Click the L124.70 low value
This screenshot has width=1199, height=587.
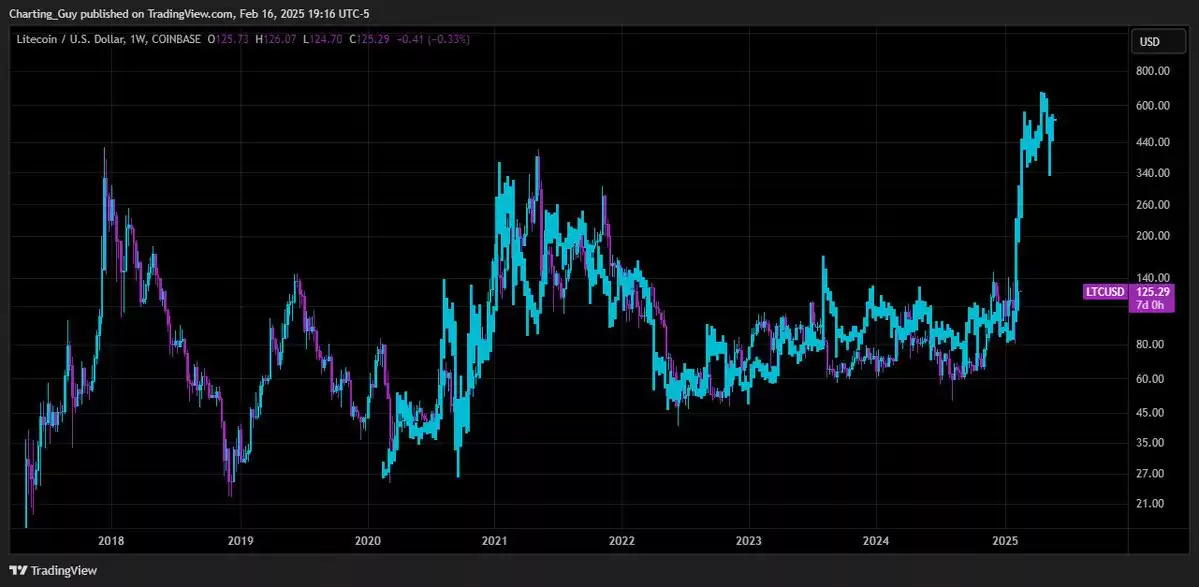point(323,38)
